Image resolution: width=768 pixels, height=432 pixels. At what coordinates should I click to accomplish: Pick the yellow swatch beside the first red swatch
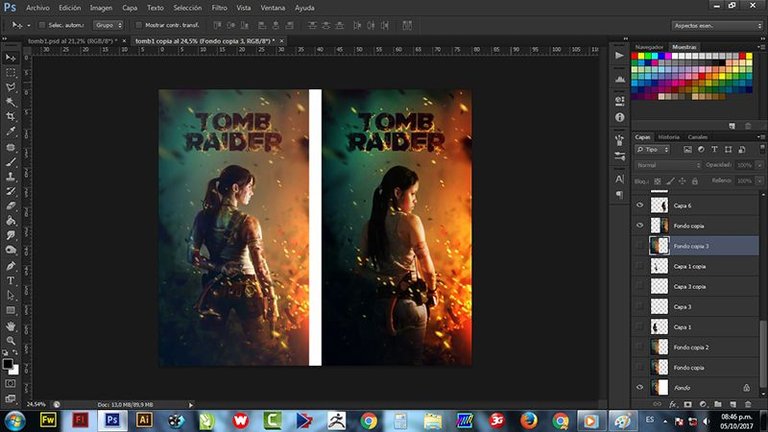tap(641, 56)
